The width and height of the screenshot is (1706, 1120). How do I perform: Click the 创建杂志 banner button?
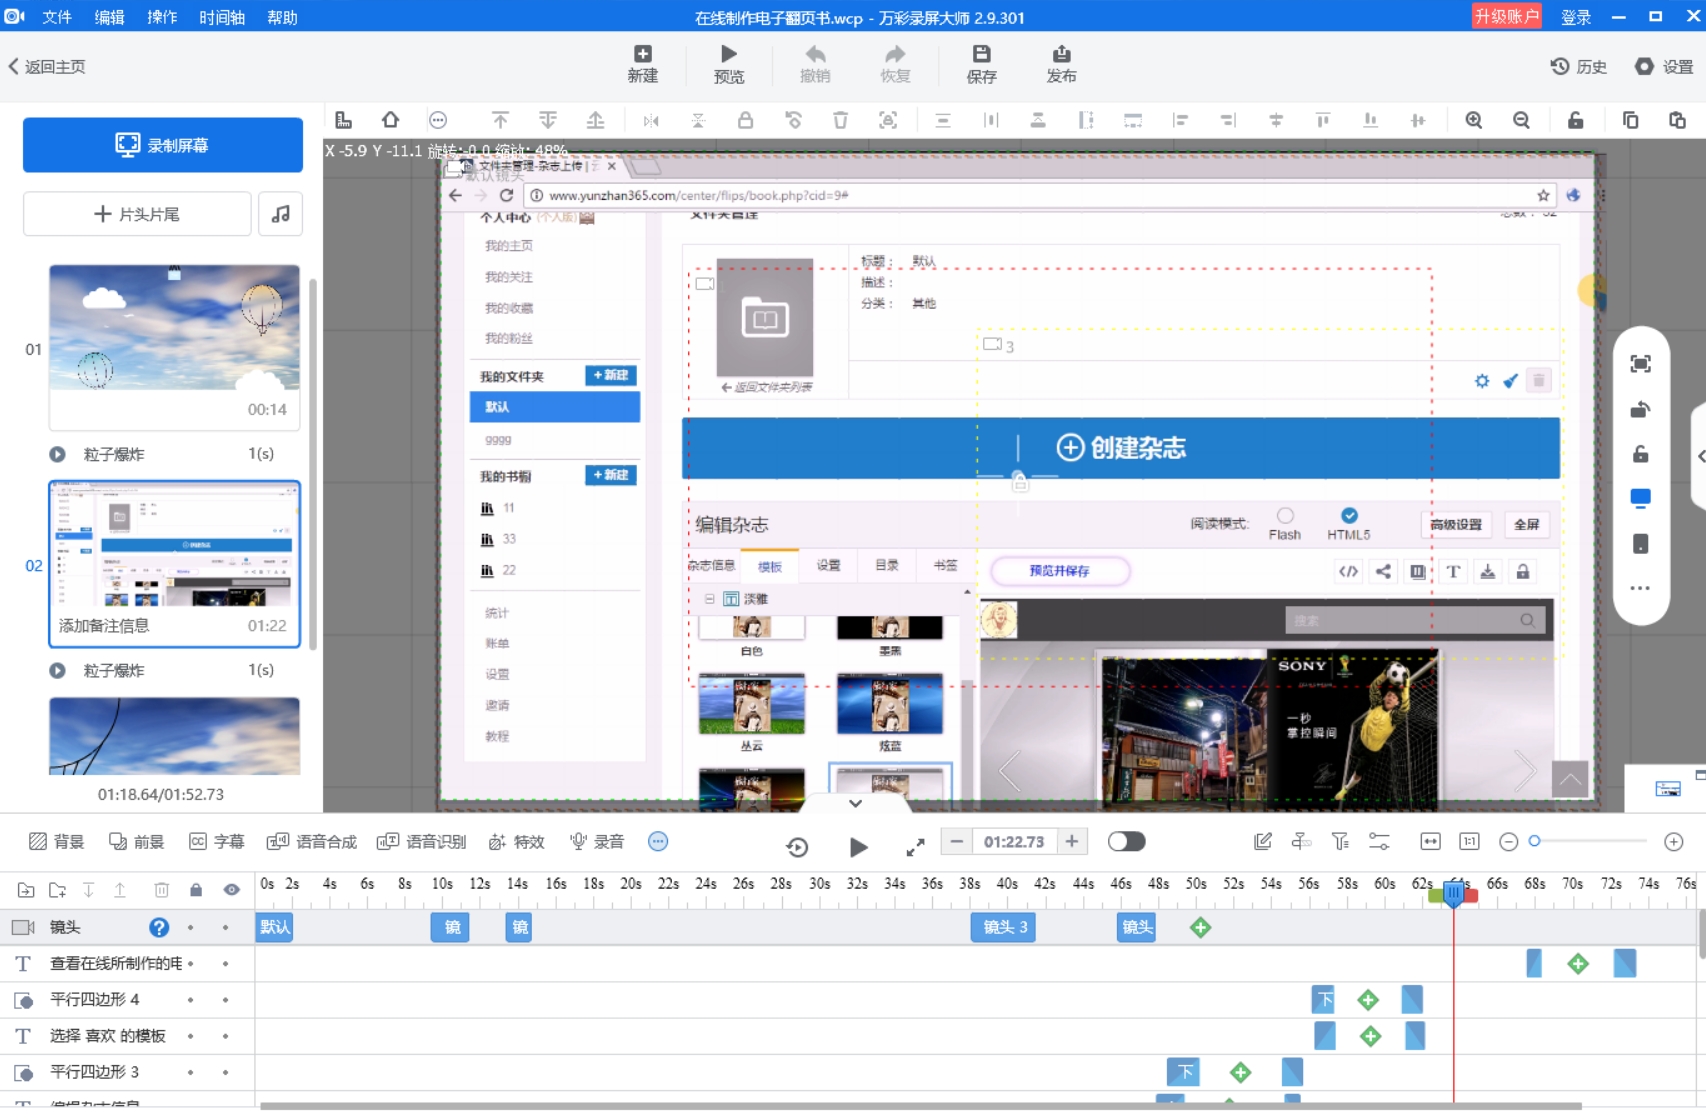[x=1120, y=447]
